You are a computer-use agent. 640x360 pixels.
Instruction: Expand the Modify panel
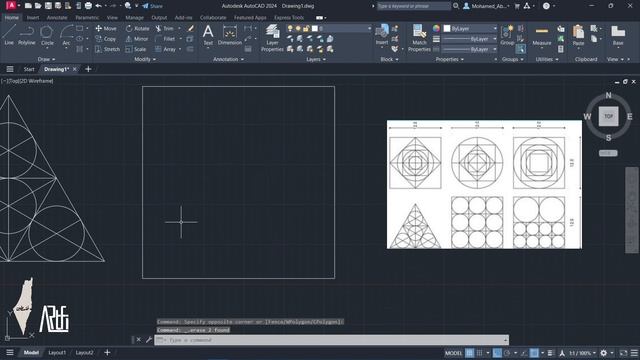(x=145, y=59)
